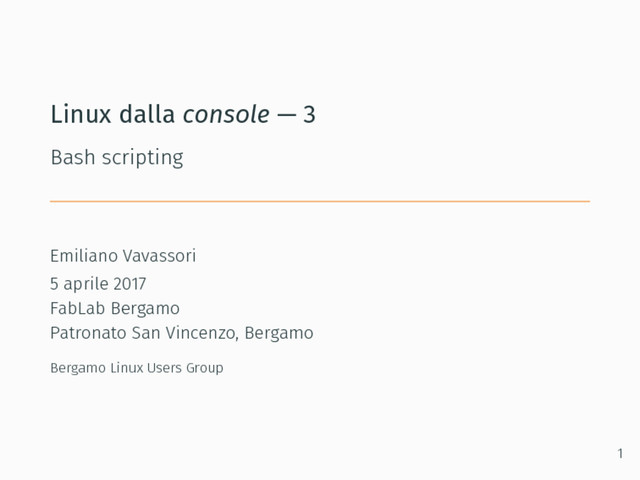Image resolution: width=640 pixels, height=480 pixels.
Task: Click the orange horizontal divider line
Action: point(320,201)
